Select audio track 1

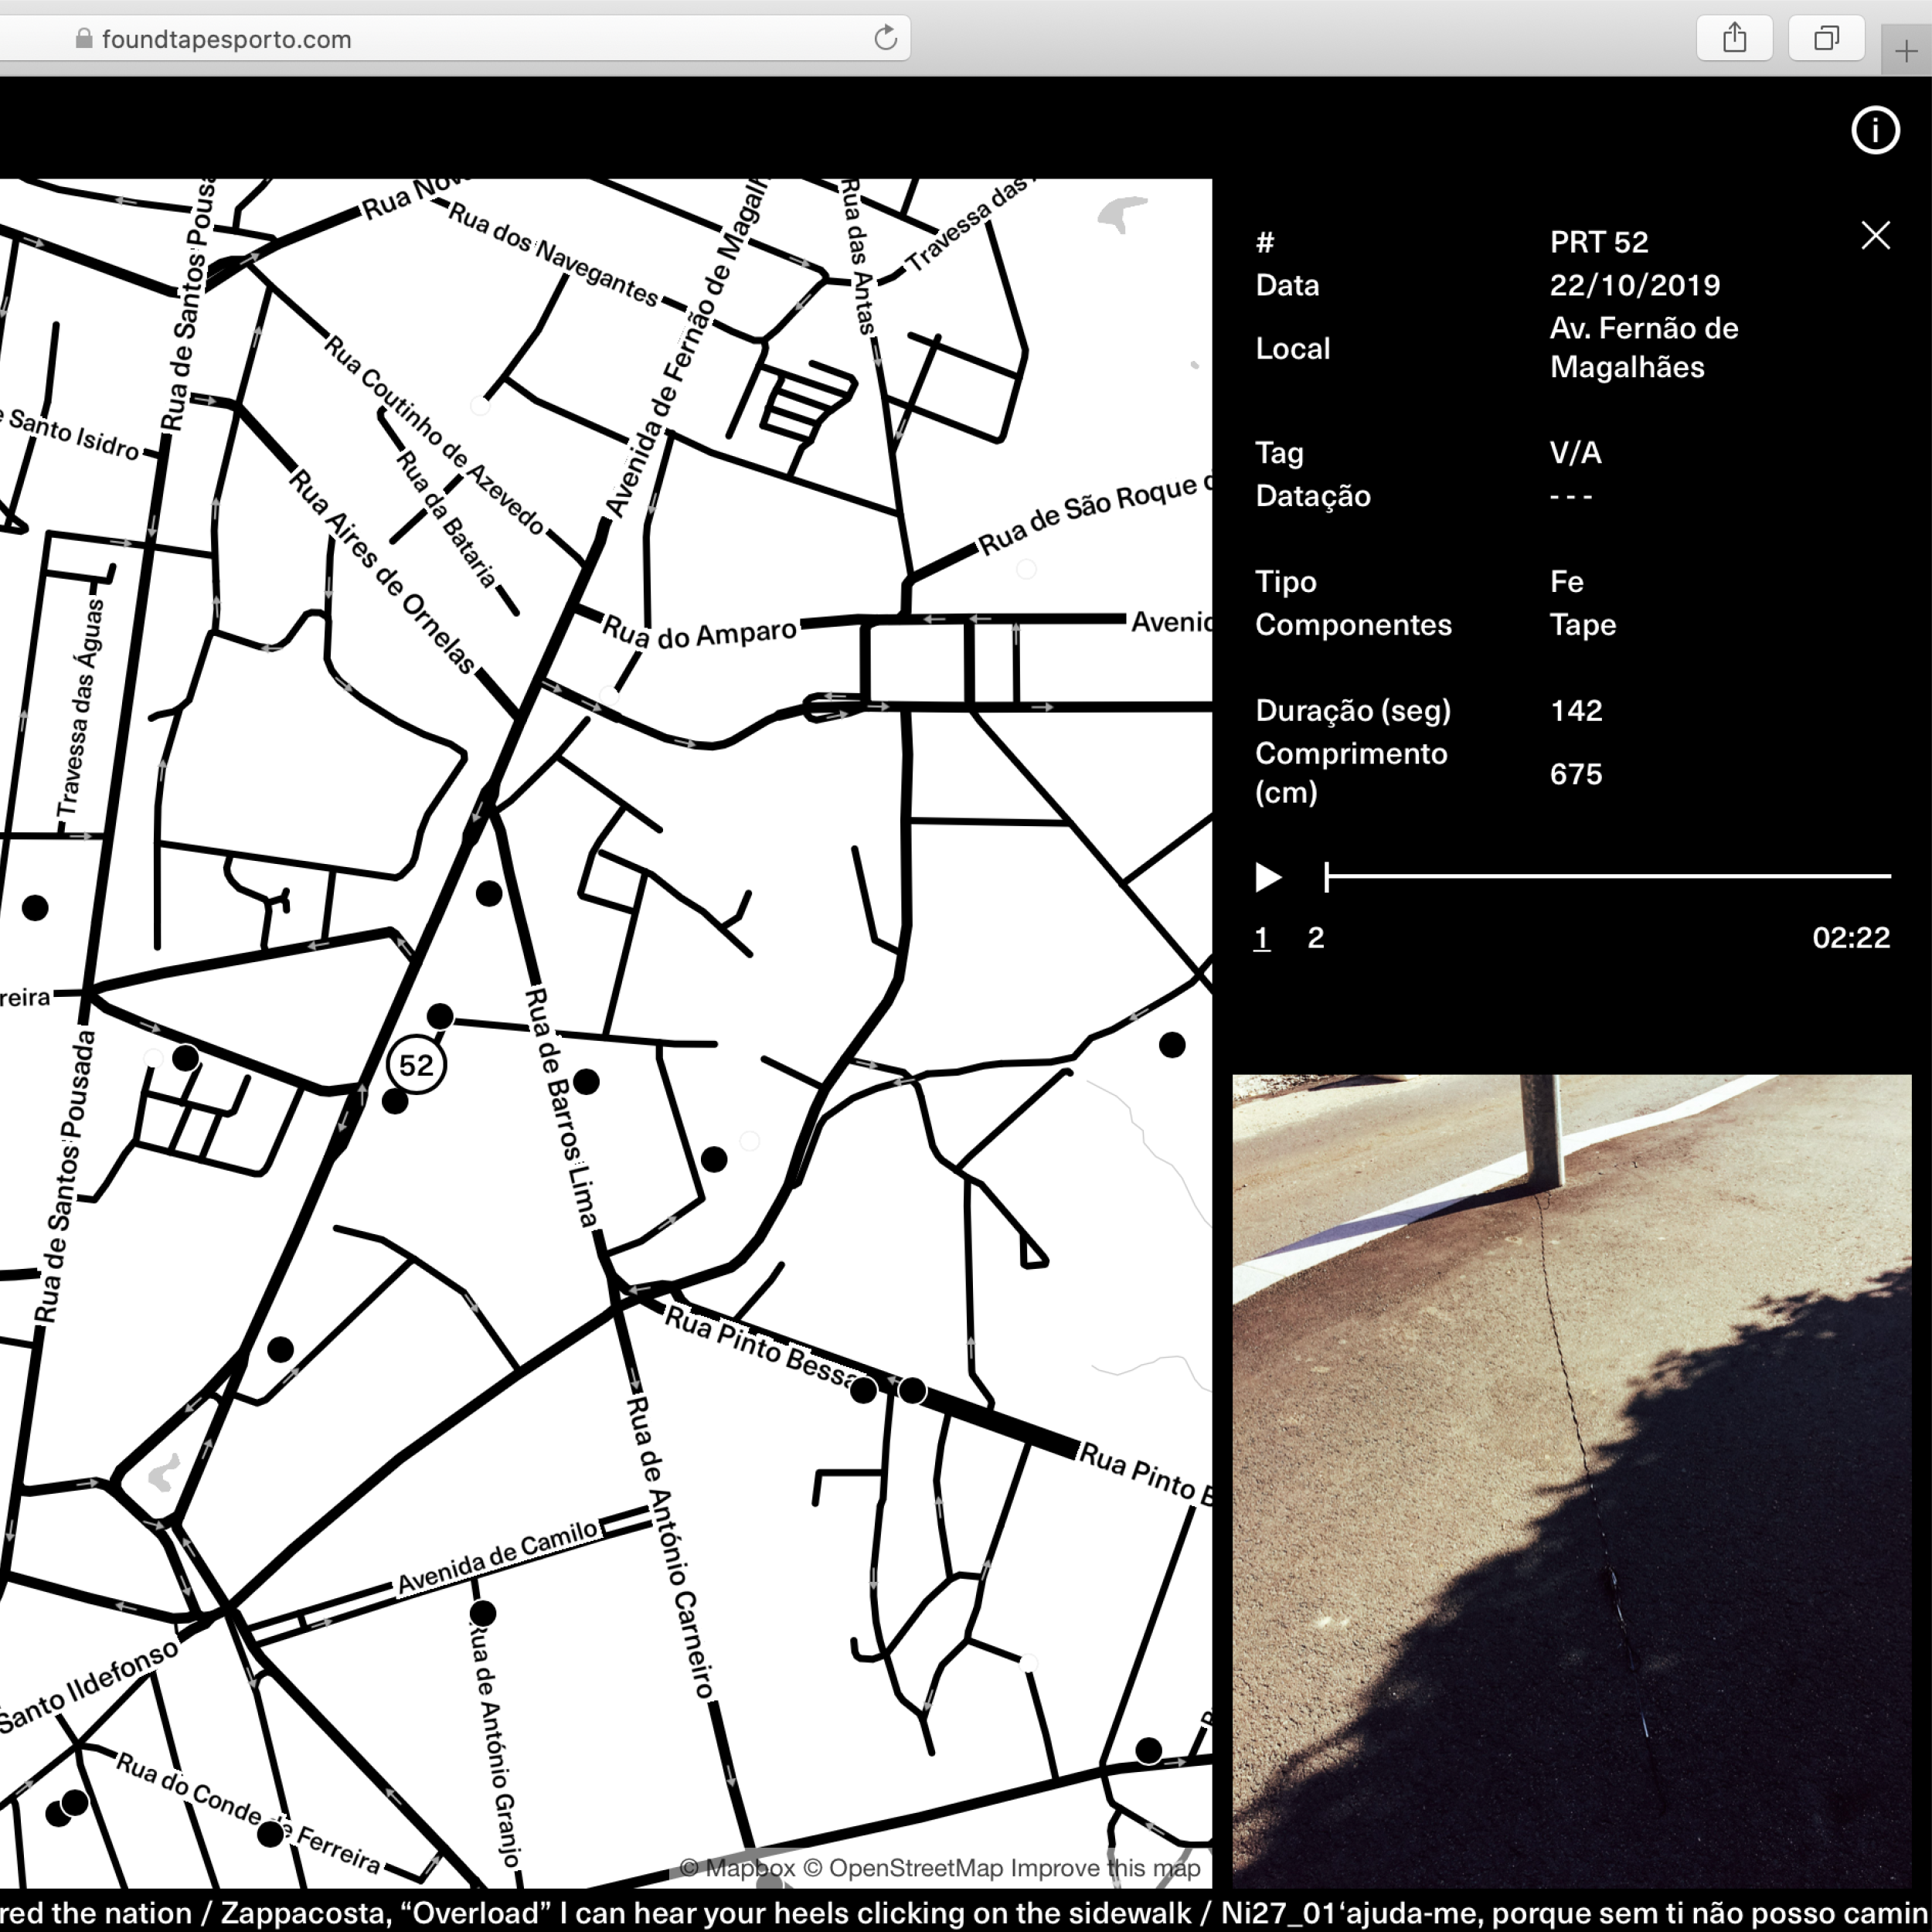[1262, 938]
